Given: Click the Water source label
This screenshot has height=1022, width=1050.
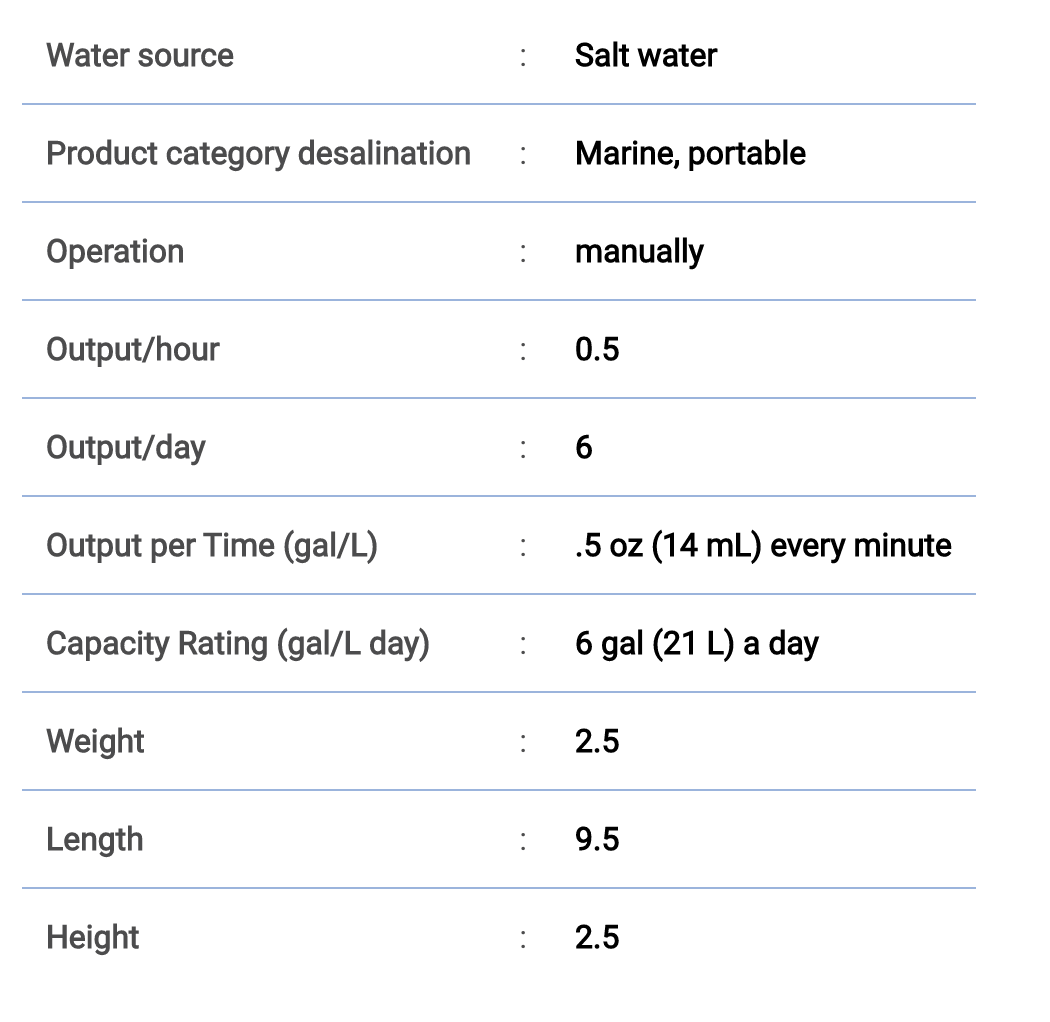Looking at the screenshot, I should 140,55.
